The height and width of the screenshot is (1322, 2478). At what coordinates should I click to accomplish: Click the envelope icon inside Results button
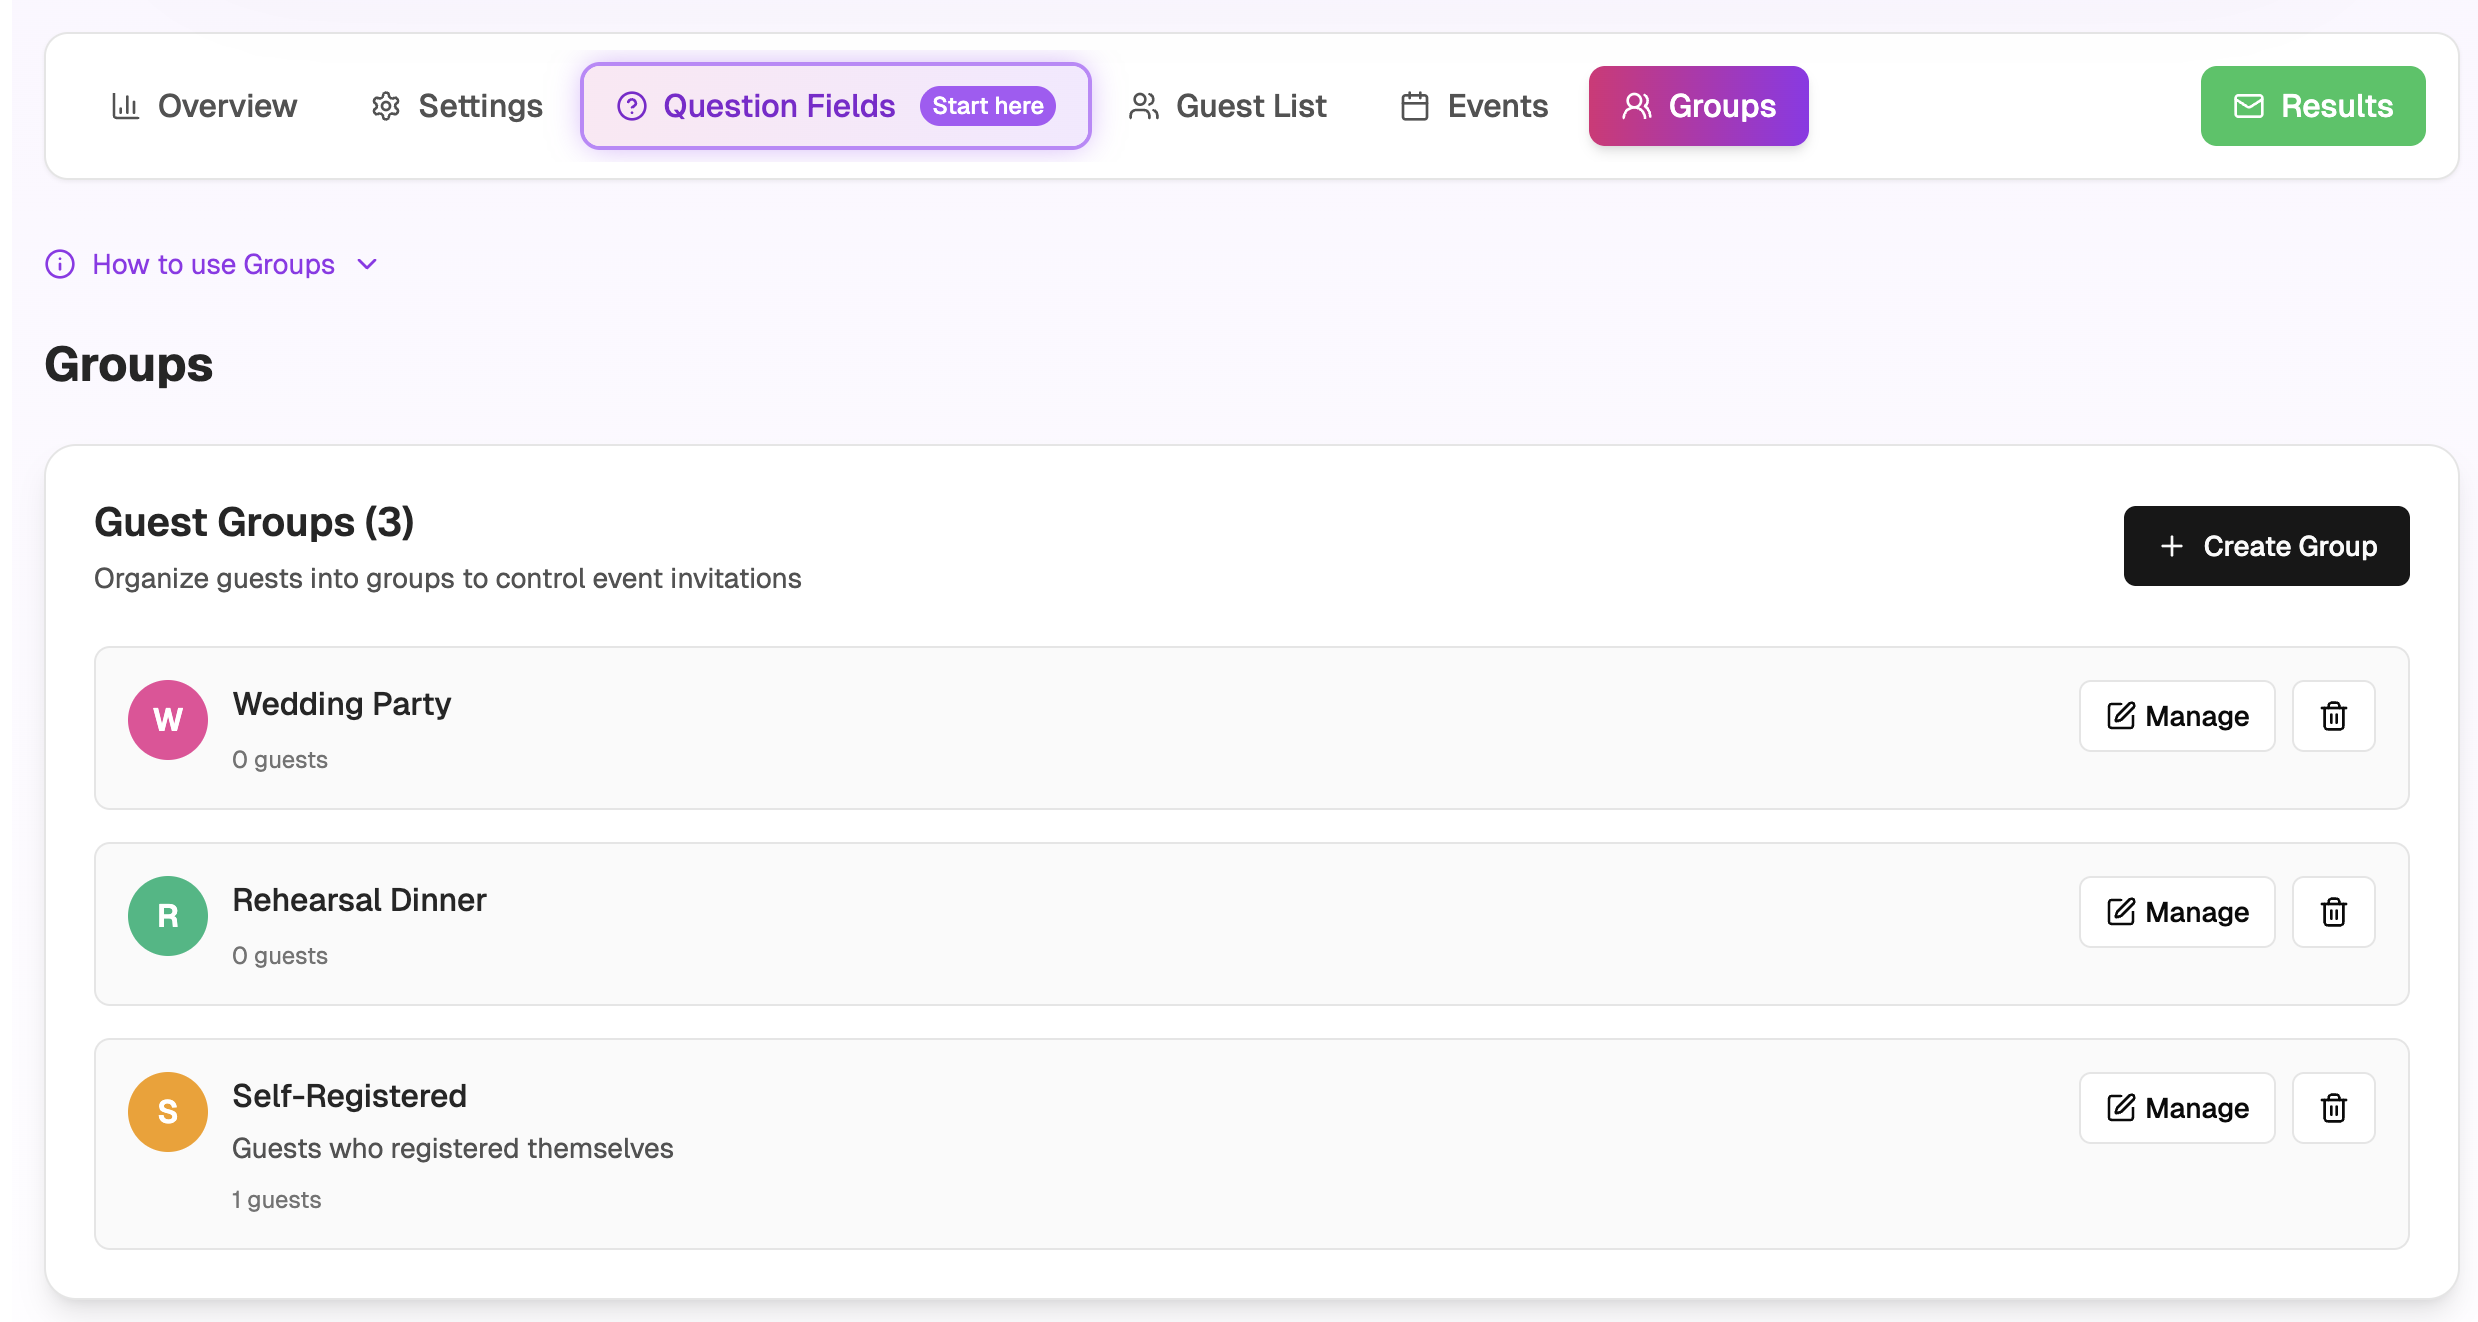[x=2247, y=106]
